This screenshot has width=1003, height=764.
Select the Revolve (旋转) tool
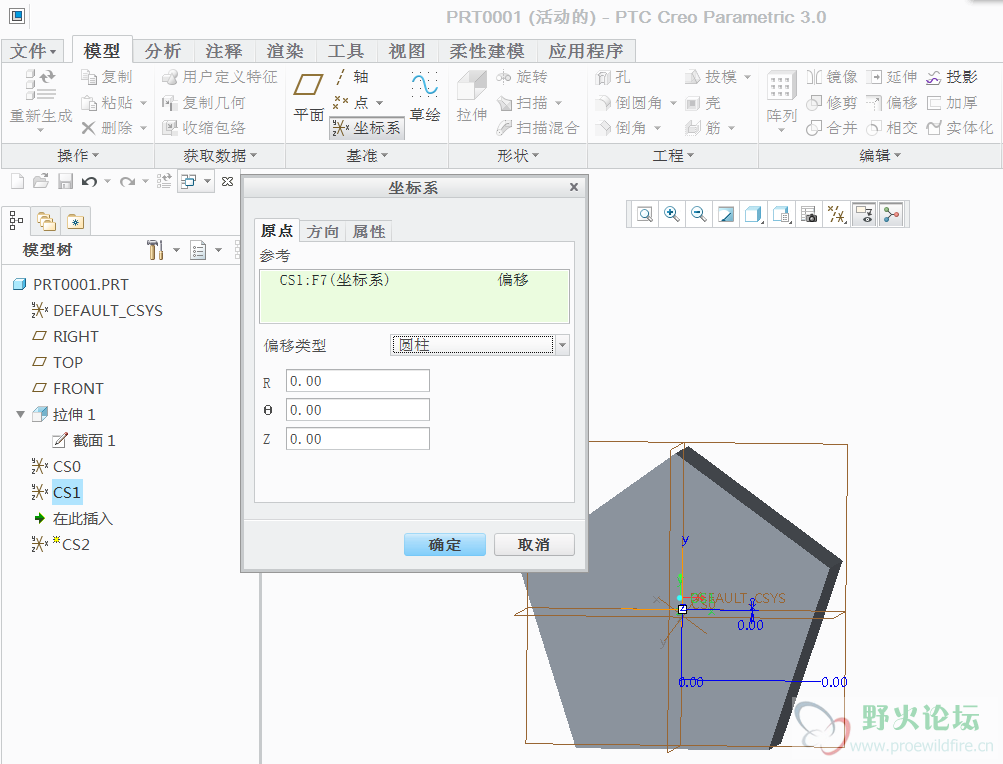pyautogui.click(x=522, y=77)
